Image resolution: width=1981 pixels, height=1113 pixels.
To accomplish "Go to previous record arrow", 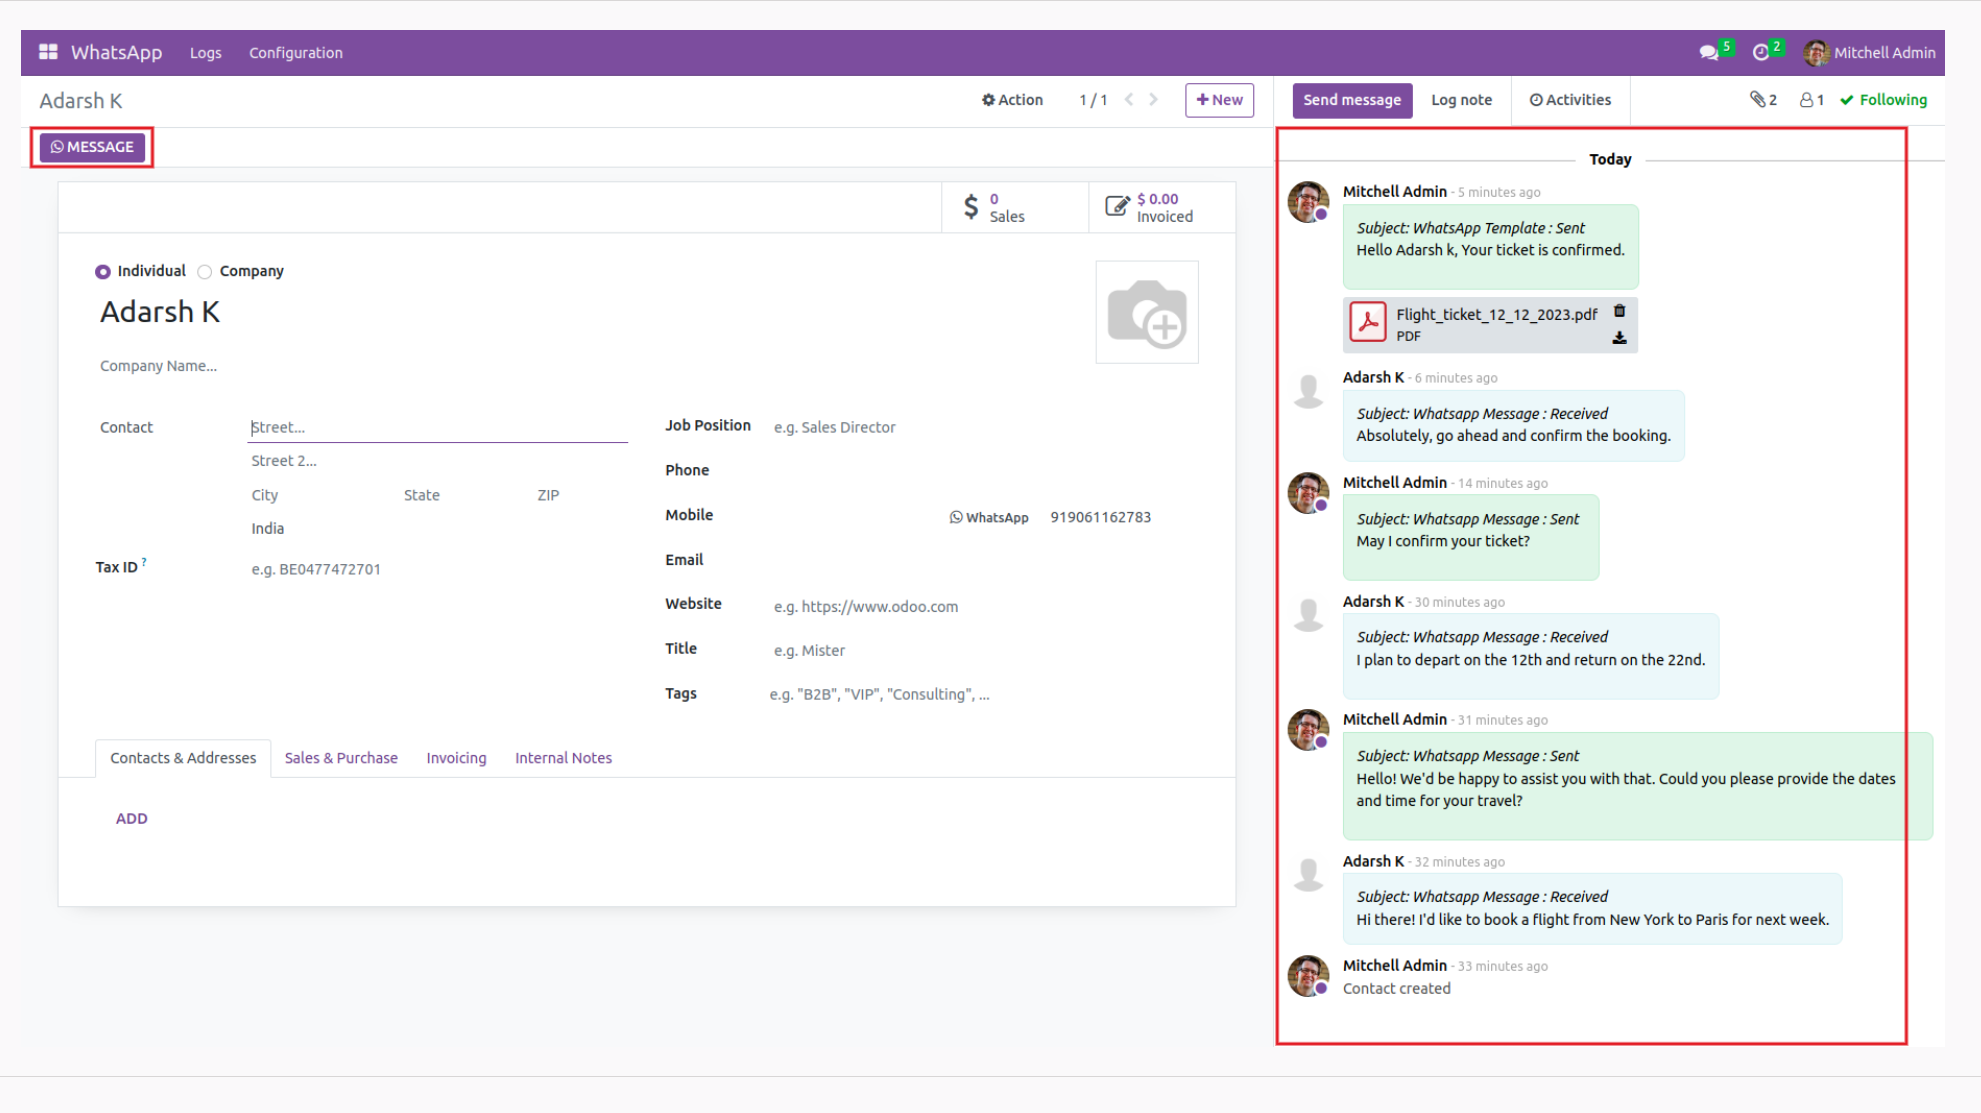I will [1129, 99].
